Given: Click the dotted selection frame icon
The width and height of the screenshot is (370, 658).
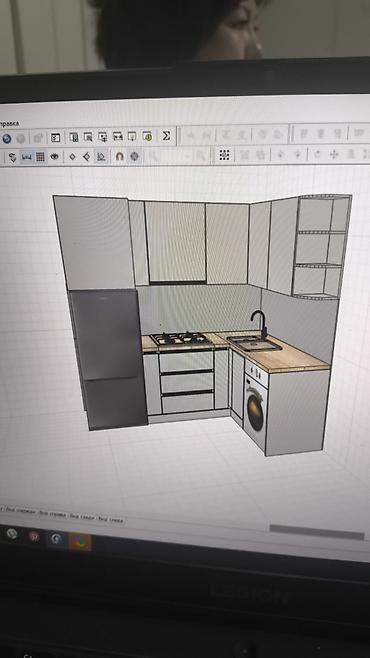Looking at the screenshot, I should [x=224, y=155].
